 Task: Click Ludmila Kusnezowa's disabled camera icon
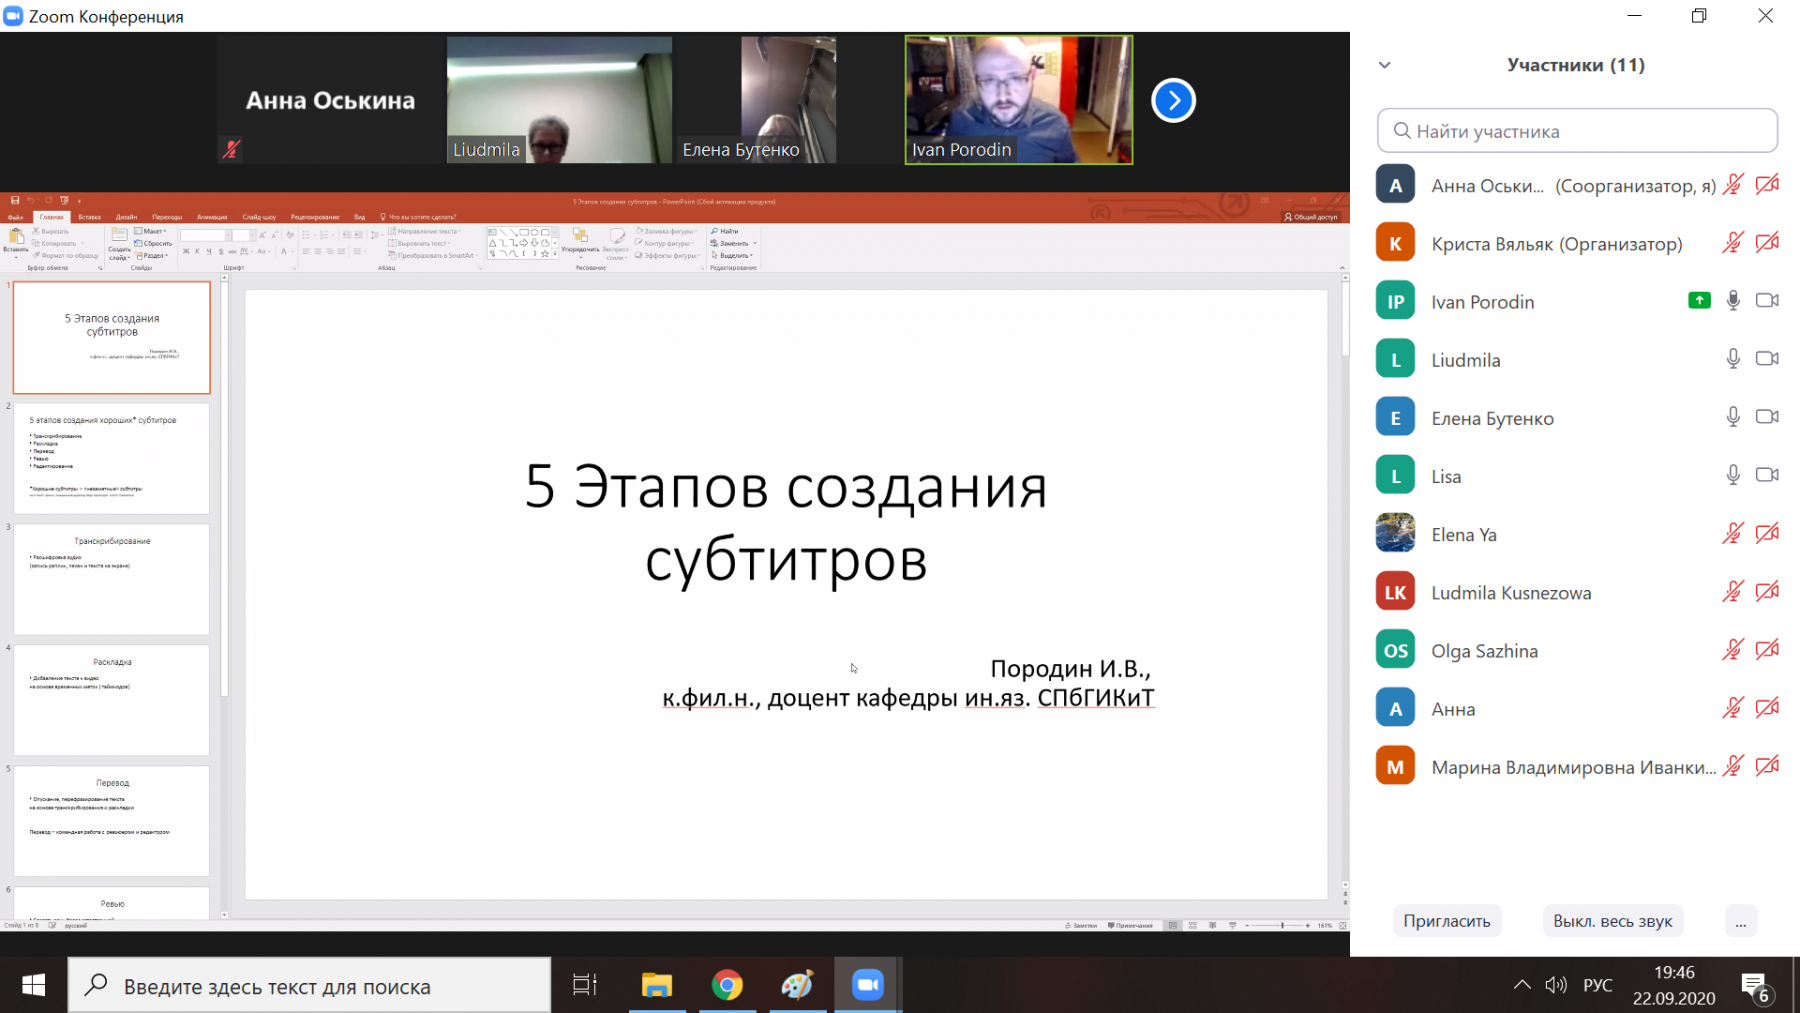click(x=1767, y=591)
